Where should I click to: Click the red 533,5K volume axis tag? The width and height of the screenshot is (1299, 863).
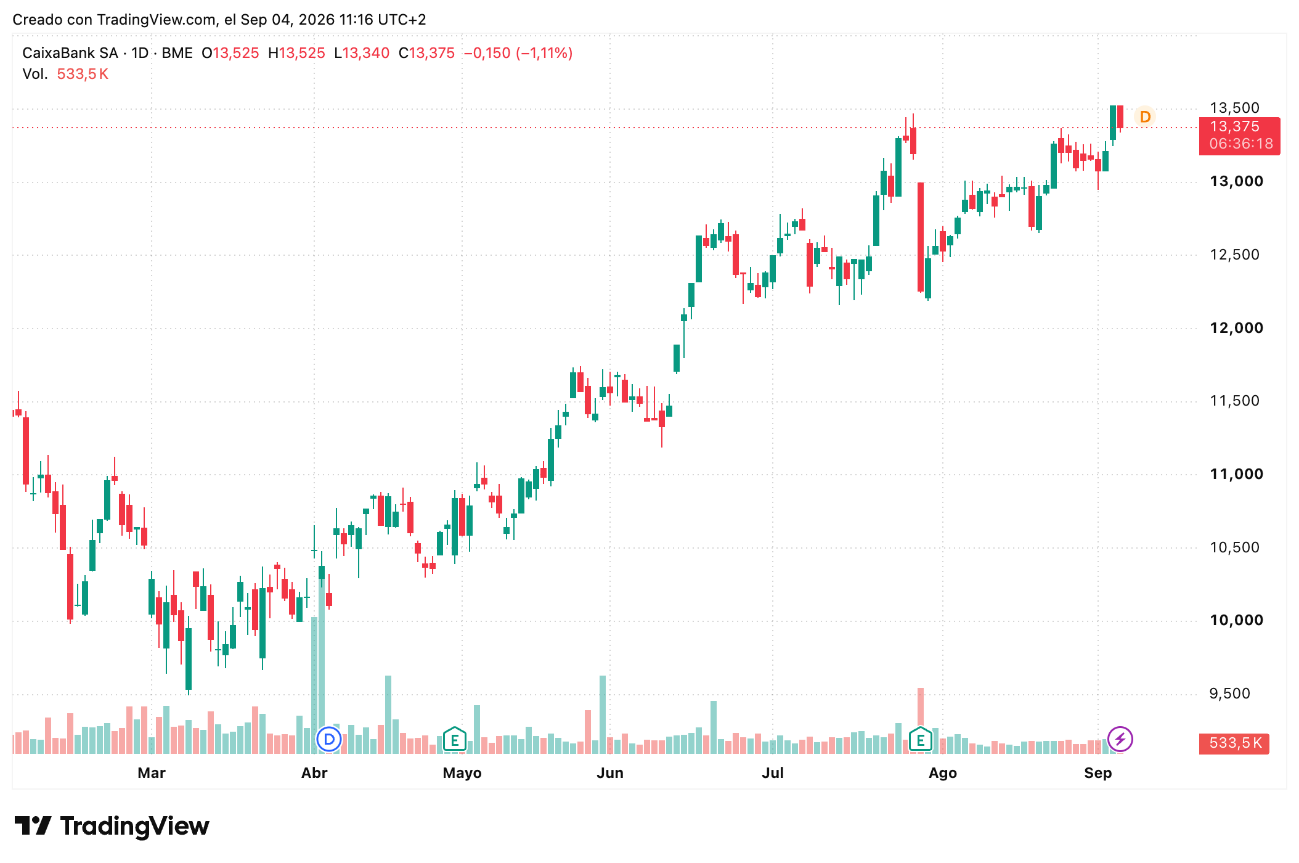click(1235, 743)
